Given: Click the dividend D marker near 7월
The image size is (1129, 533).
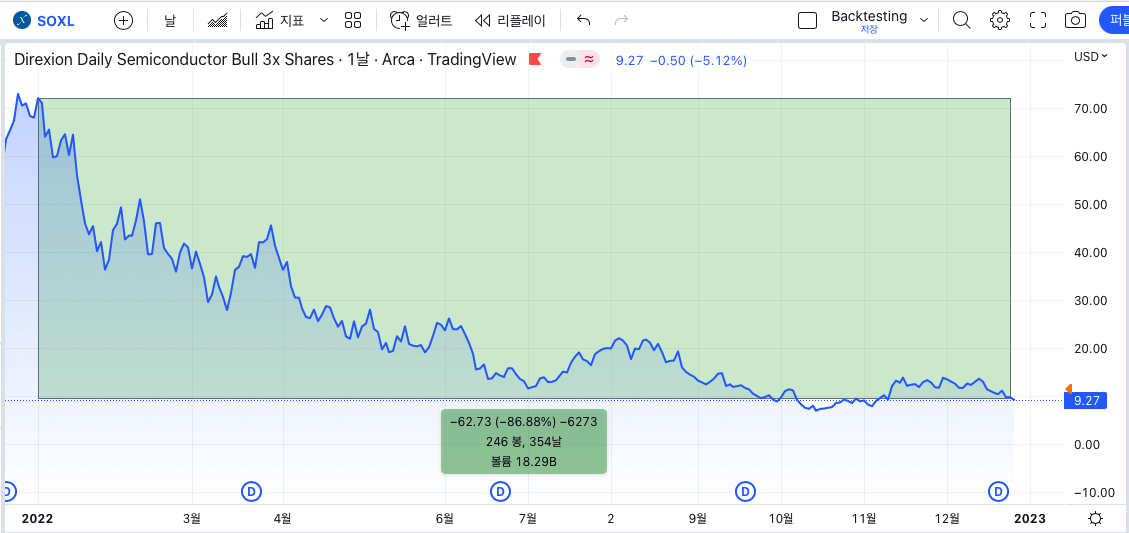Looking at the screenshot, I should (500, 492).
